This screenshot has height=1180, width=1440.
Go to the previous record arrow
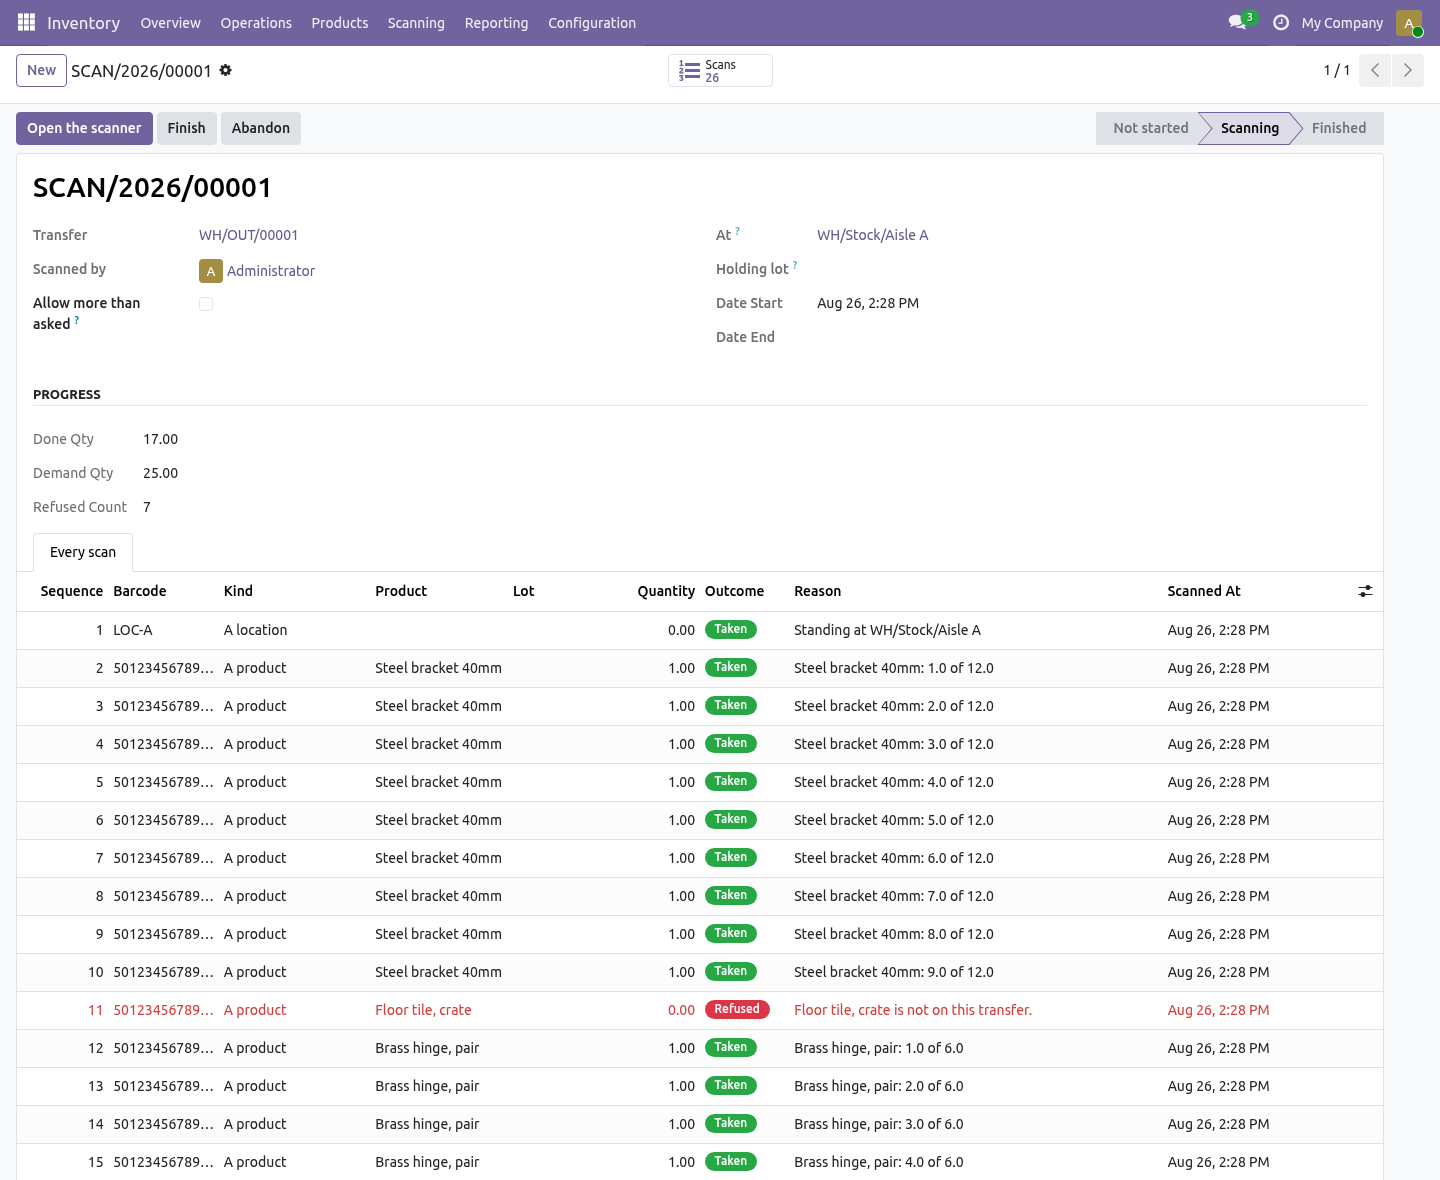[1375, 70]
